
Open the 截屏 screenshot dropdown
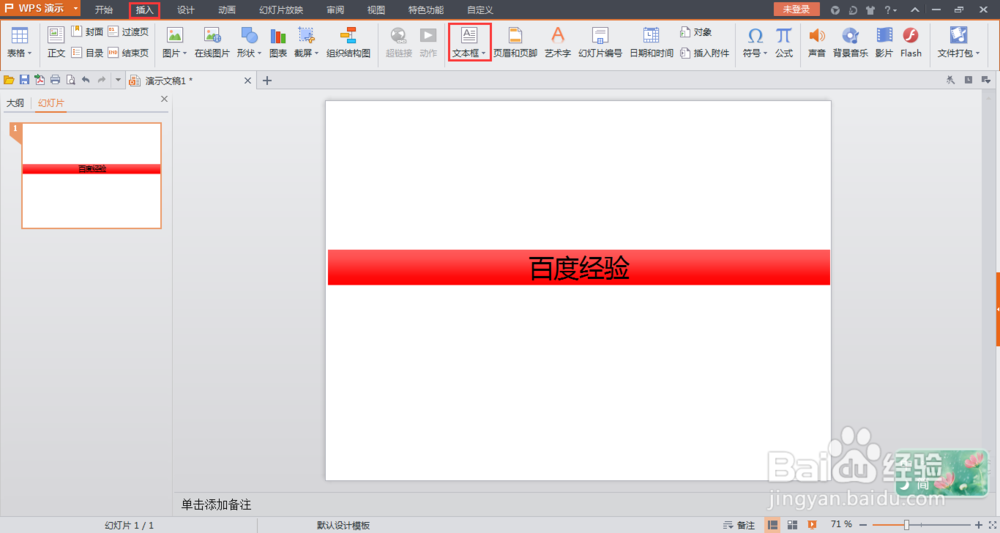click(x=306, y=43)
